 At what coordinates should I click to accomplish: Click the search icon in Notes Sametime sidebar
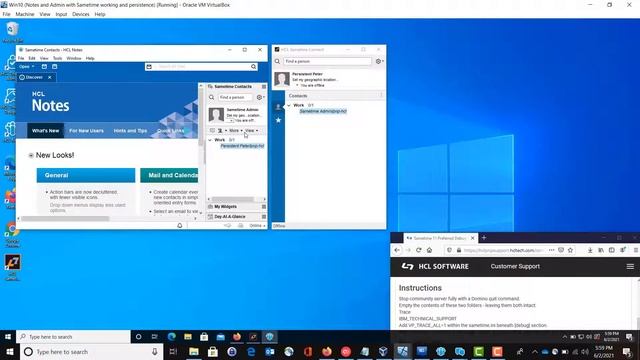(x=211, y=98)
